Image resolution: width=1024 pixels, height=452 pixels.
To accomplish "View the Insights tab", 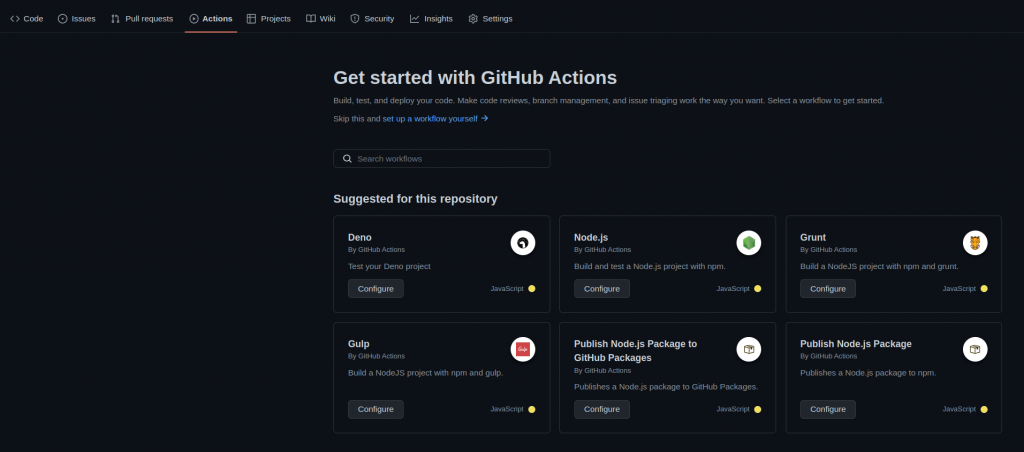I will point(431,18).
